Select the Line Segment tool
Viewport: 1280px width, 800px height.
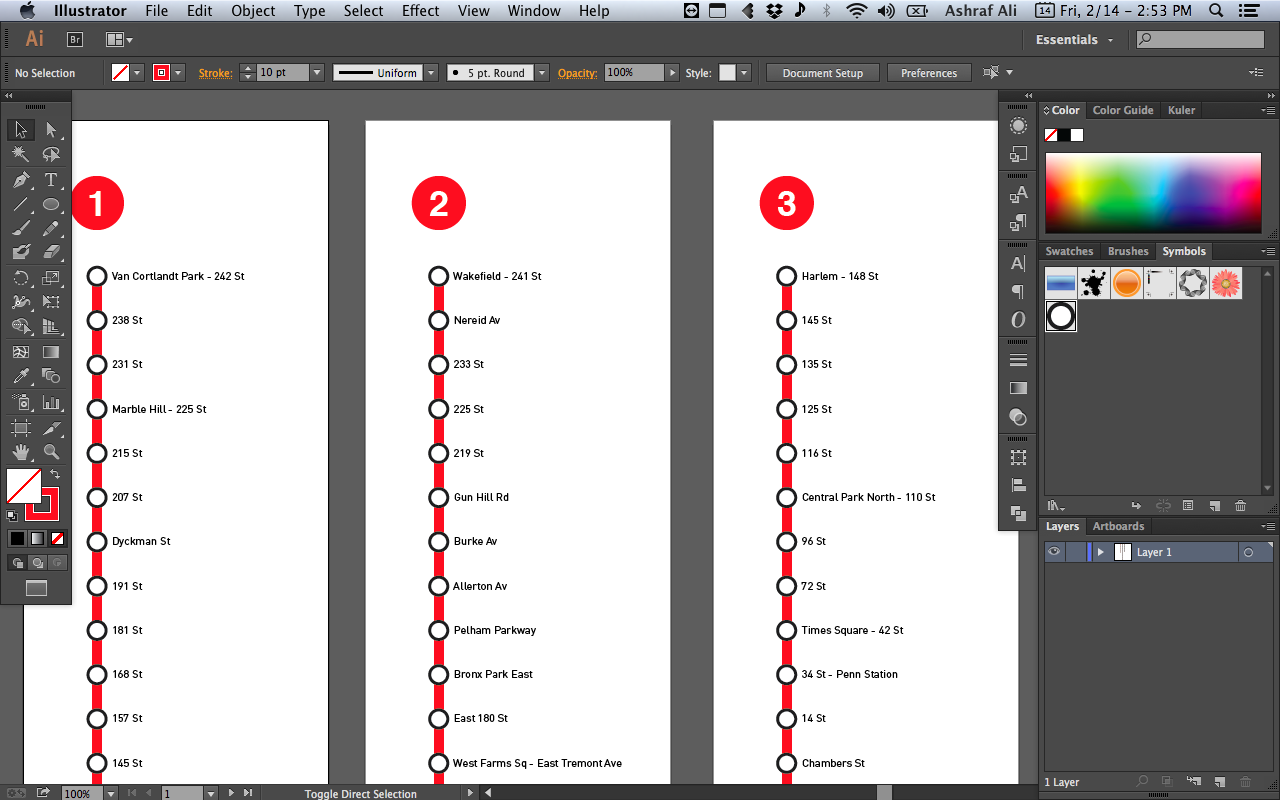pos(21,204)
